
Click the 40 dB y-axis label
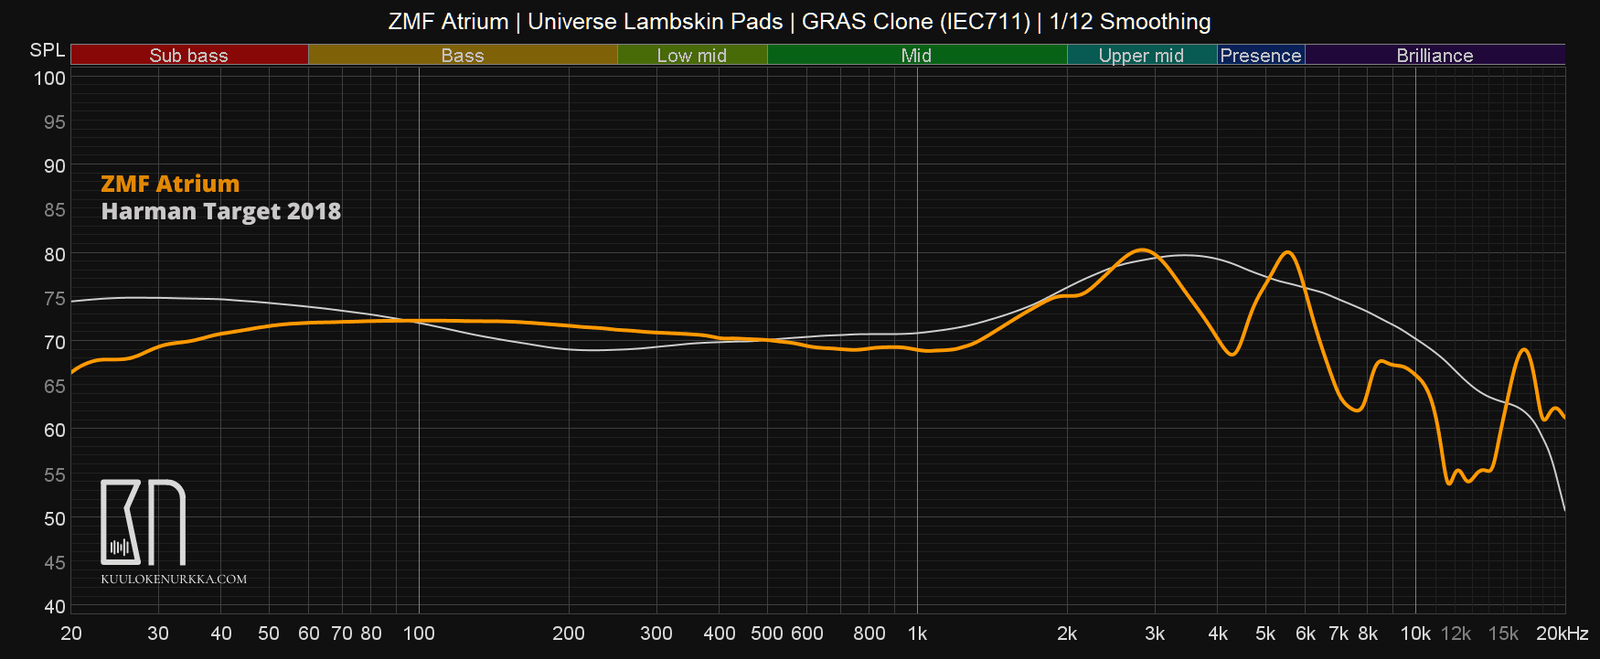tap(54, 607)
